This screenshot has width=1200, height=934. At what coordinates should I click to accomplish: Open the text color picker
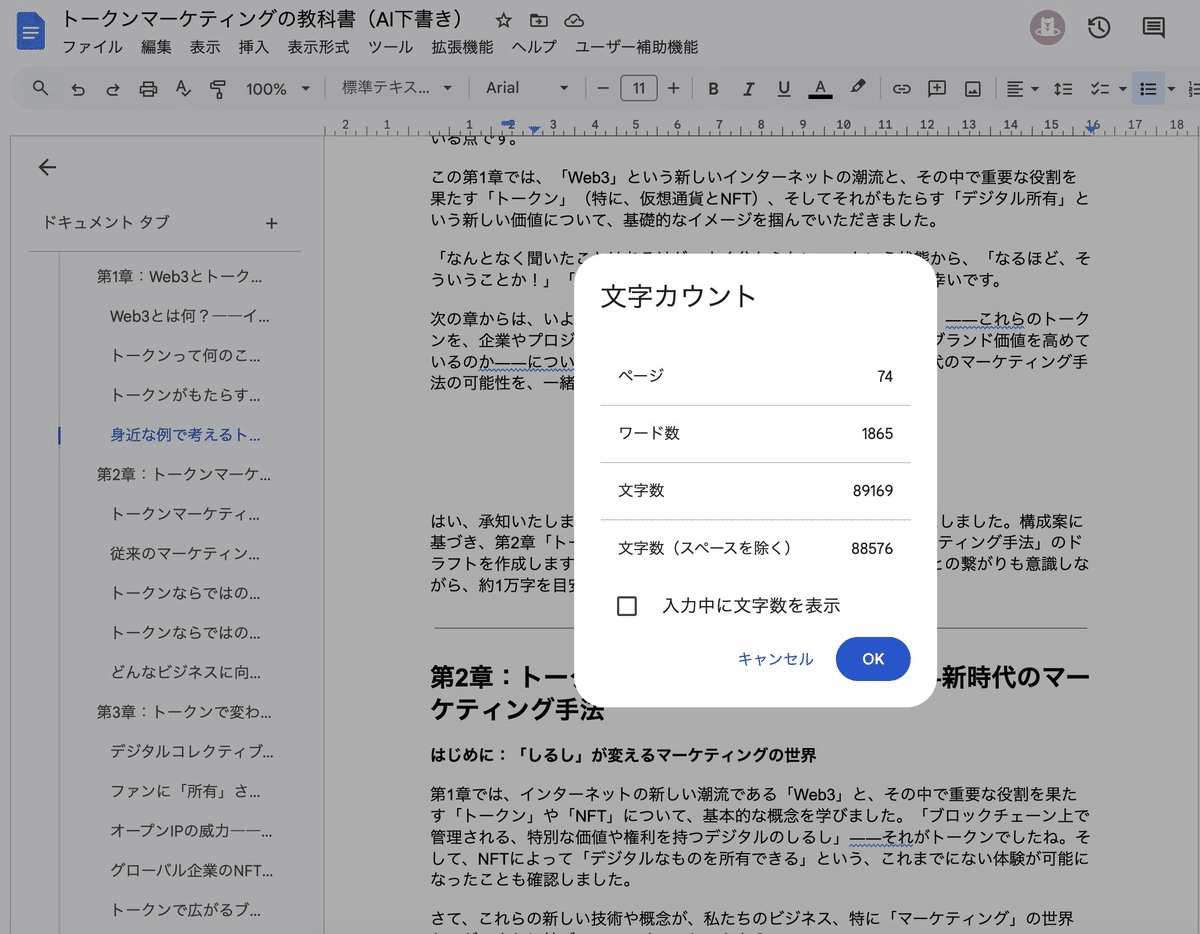(x=820, y=88)
